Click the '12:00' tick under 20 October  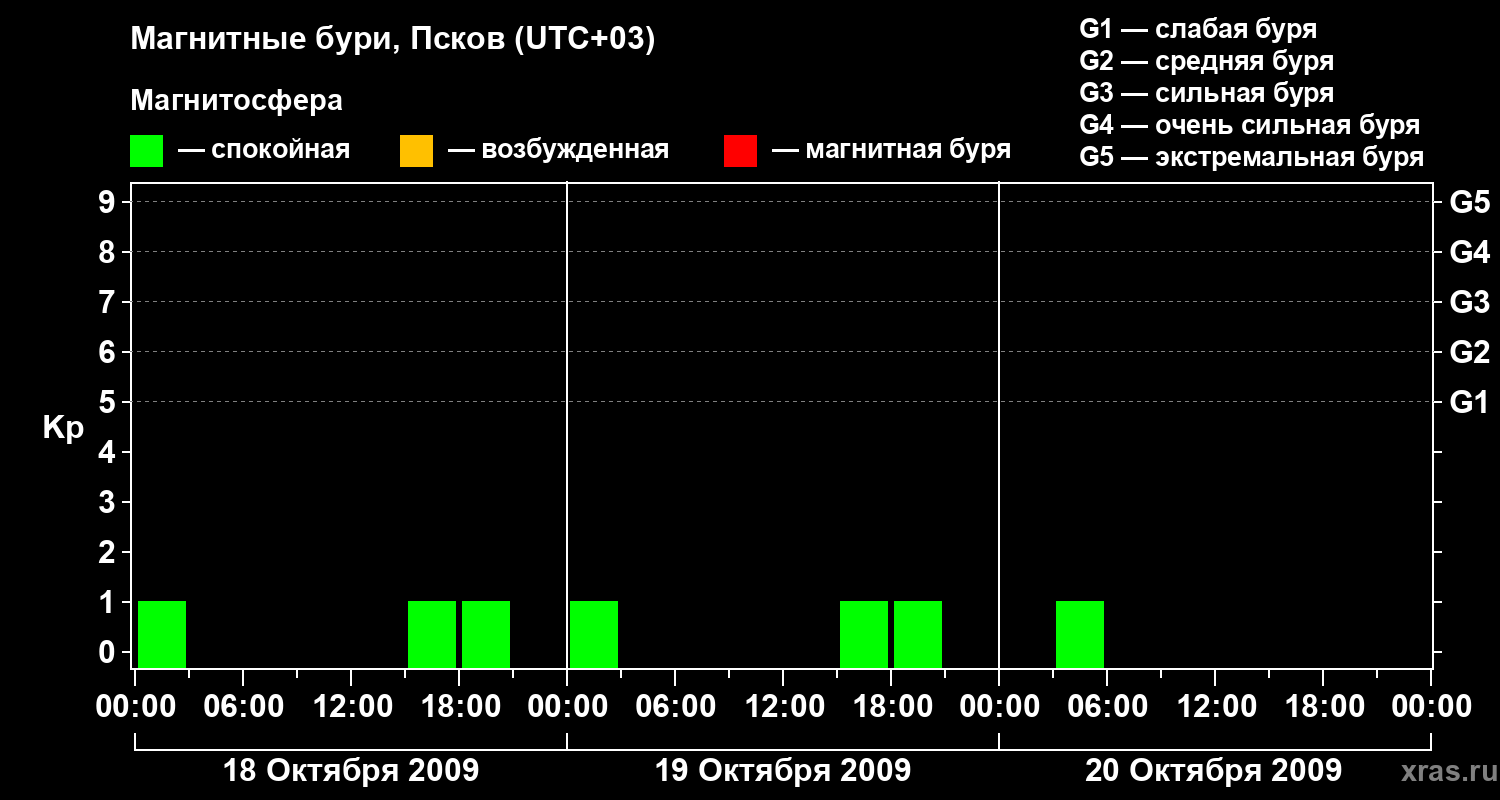click(1215, 707)
